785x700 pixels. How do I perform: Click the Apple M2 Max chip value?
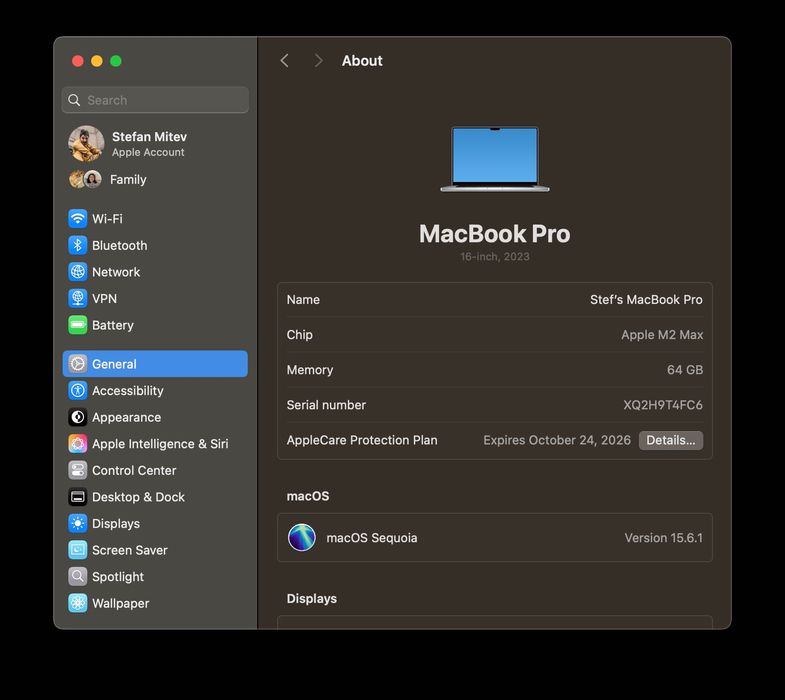click(x=662, y=334)
